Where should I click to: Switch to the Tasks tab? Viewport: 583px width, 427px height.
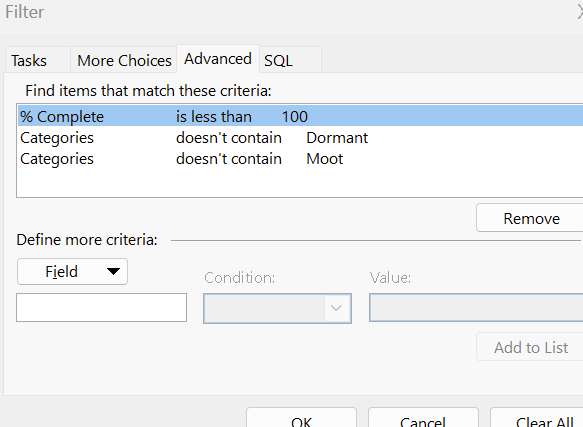tap(38, 60)
